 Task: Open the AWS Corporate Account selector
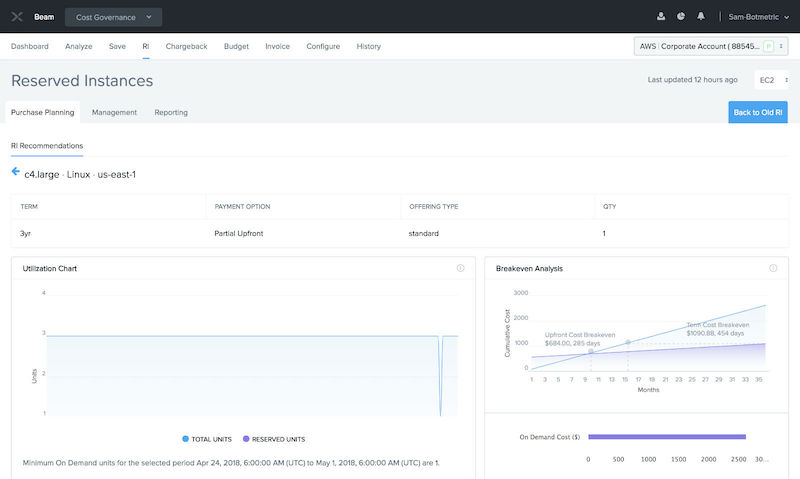tap(711, 46)
